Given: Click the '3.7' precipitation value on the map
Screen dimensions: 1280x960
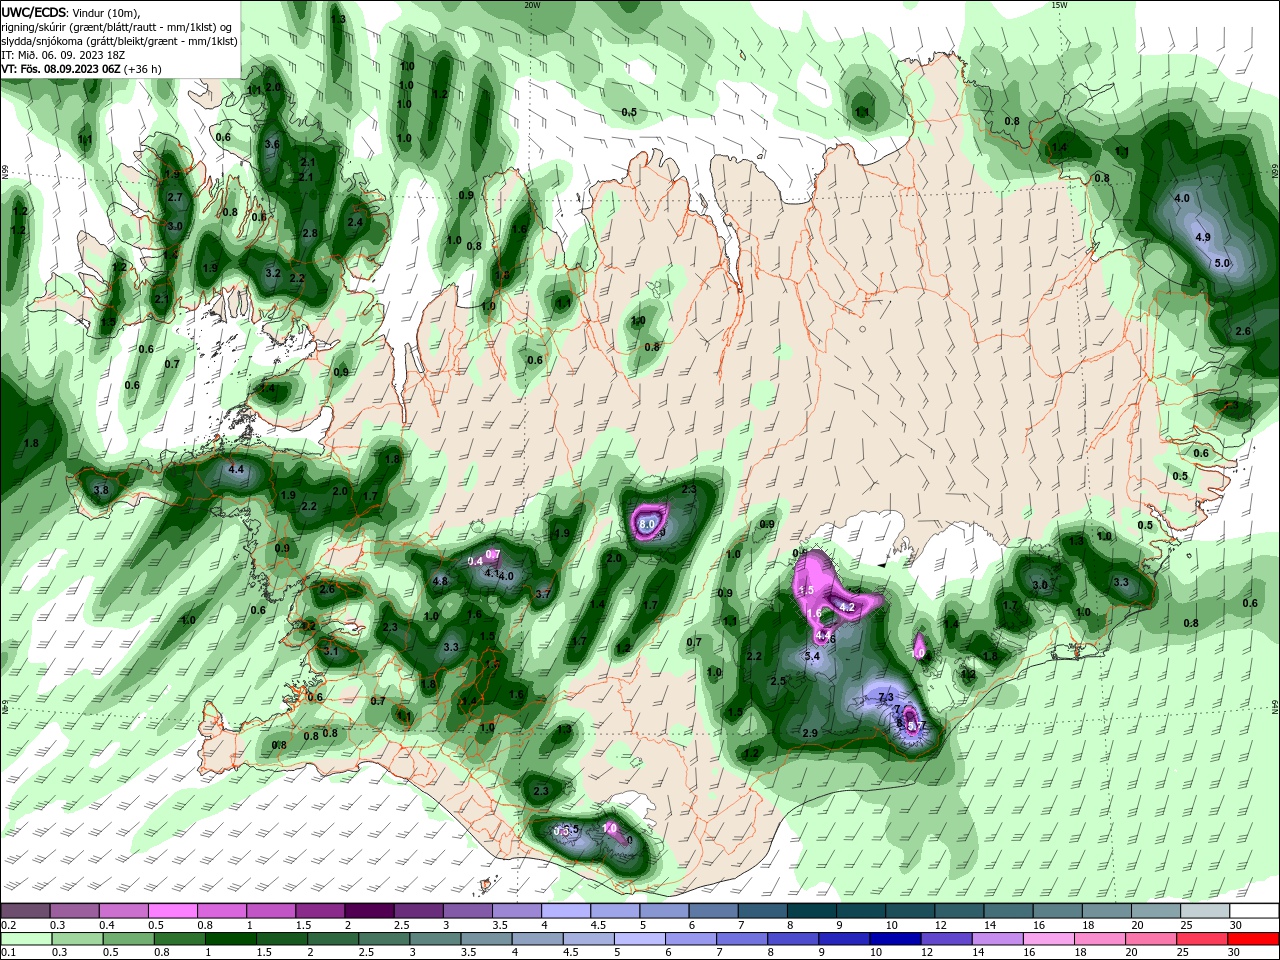Looking at the screenshot, I should click(543, 594).
